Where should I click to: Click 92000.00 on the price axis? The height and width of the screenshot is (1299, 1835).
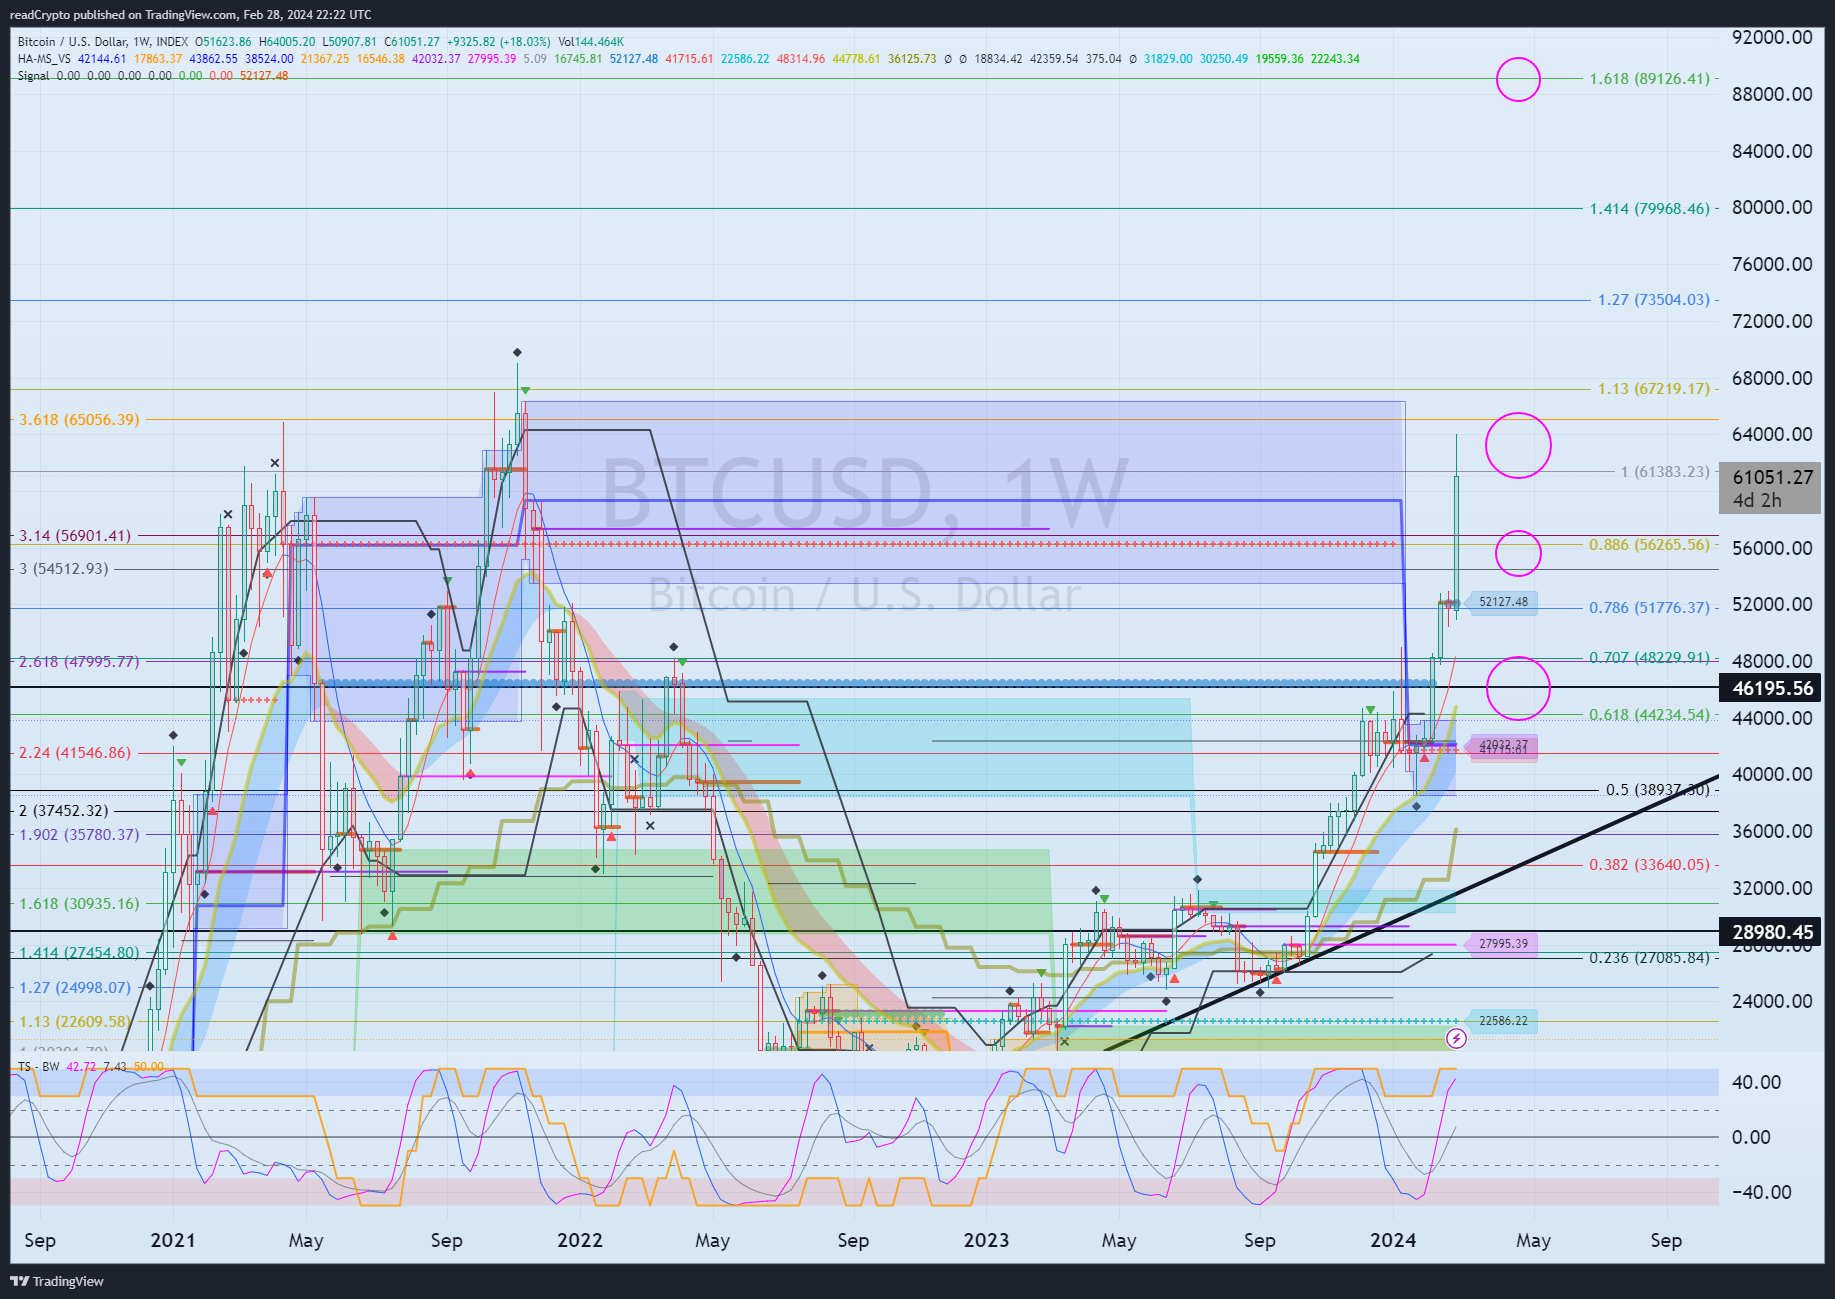[x=1772, y=38]
